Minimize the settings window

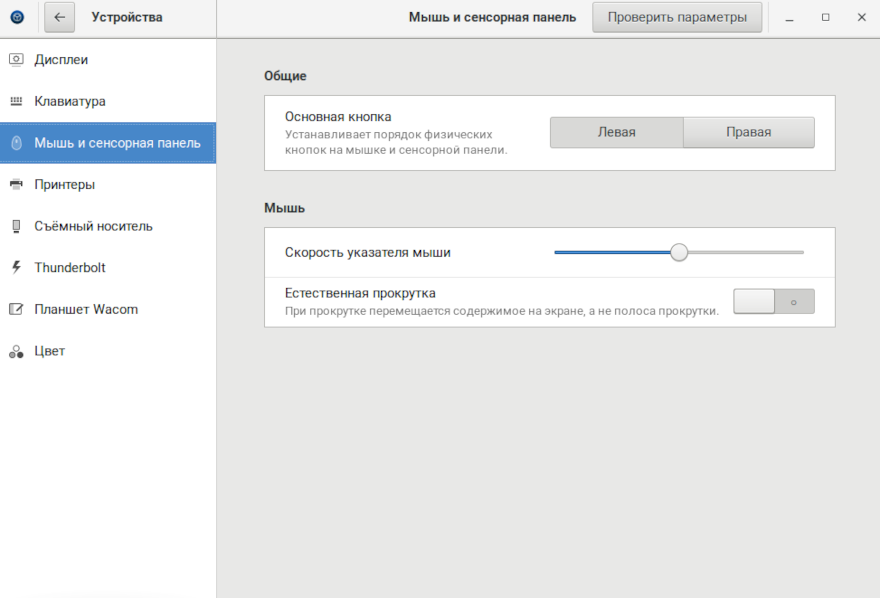(x=790, y=17)
